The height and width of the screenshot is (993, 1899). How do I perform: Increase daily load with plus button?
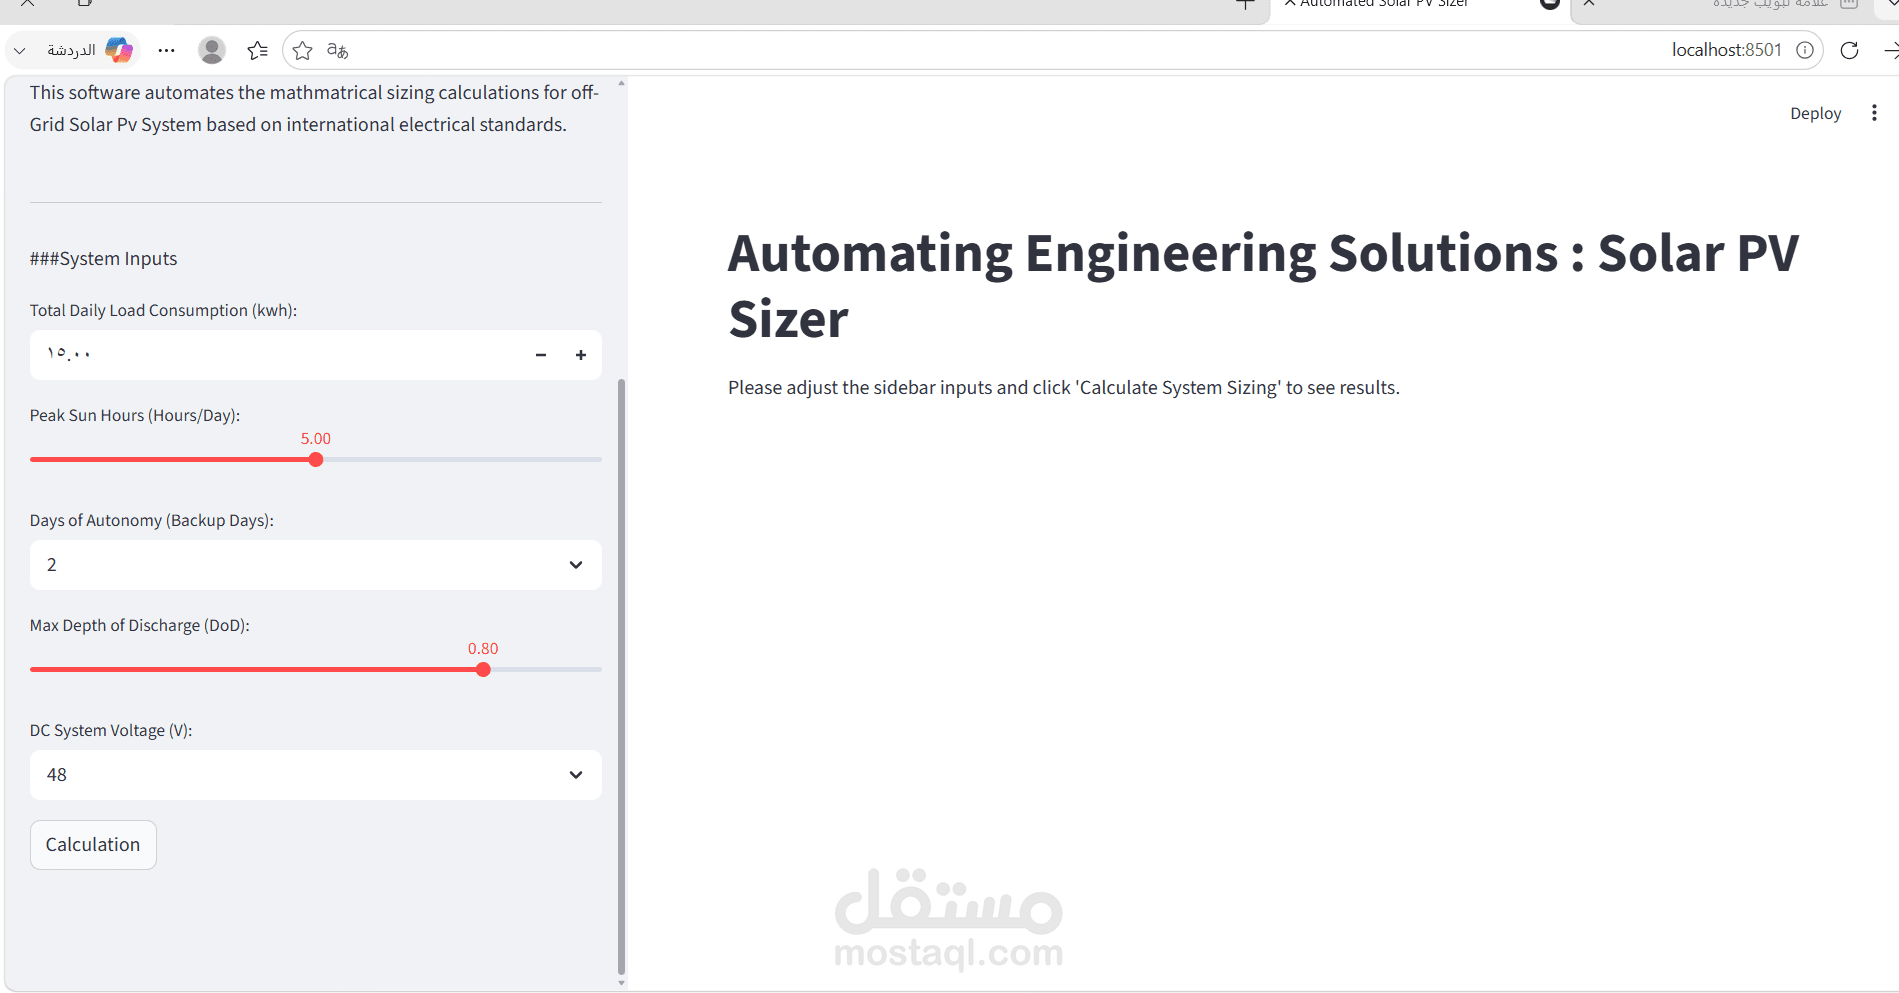click(x=581, y=355)
